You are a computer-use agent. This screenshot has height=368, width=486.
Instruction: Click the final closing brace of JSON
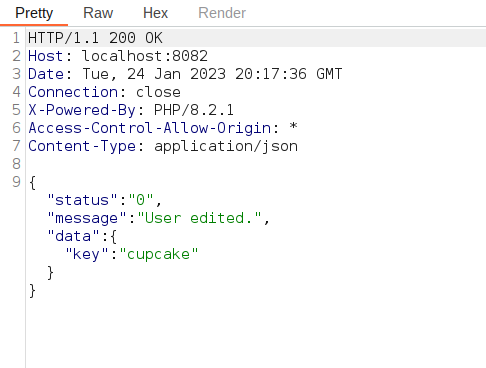32,290
